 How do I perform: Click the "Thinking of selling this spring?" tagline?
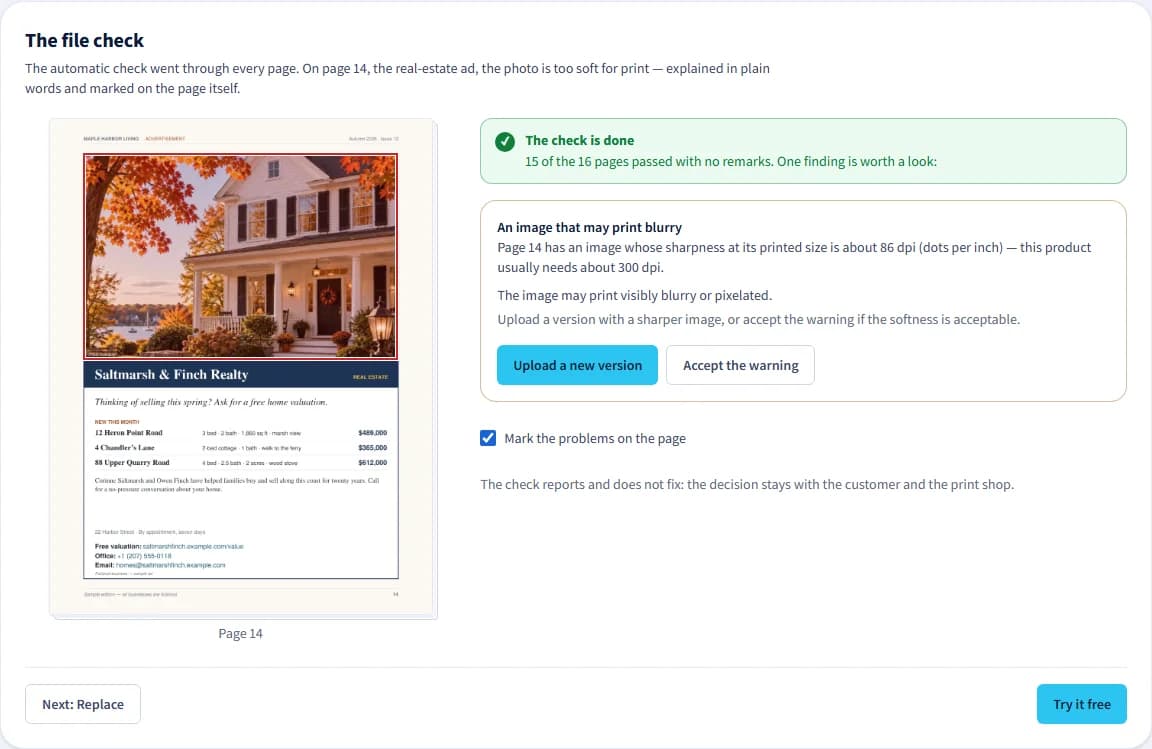click(211, 402)
